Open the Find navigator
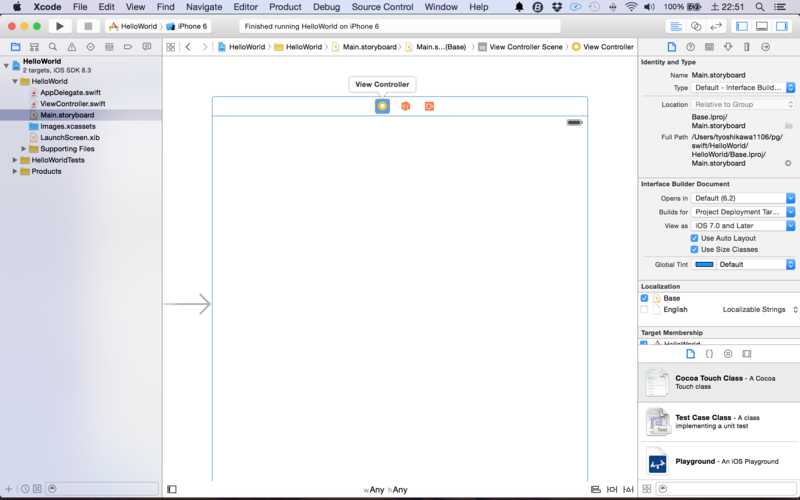 [53, 47]
